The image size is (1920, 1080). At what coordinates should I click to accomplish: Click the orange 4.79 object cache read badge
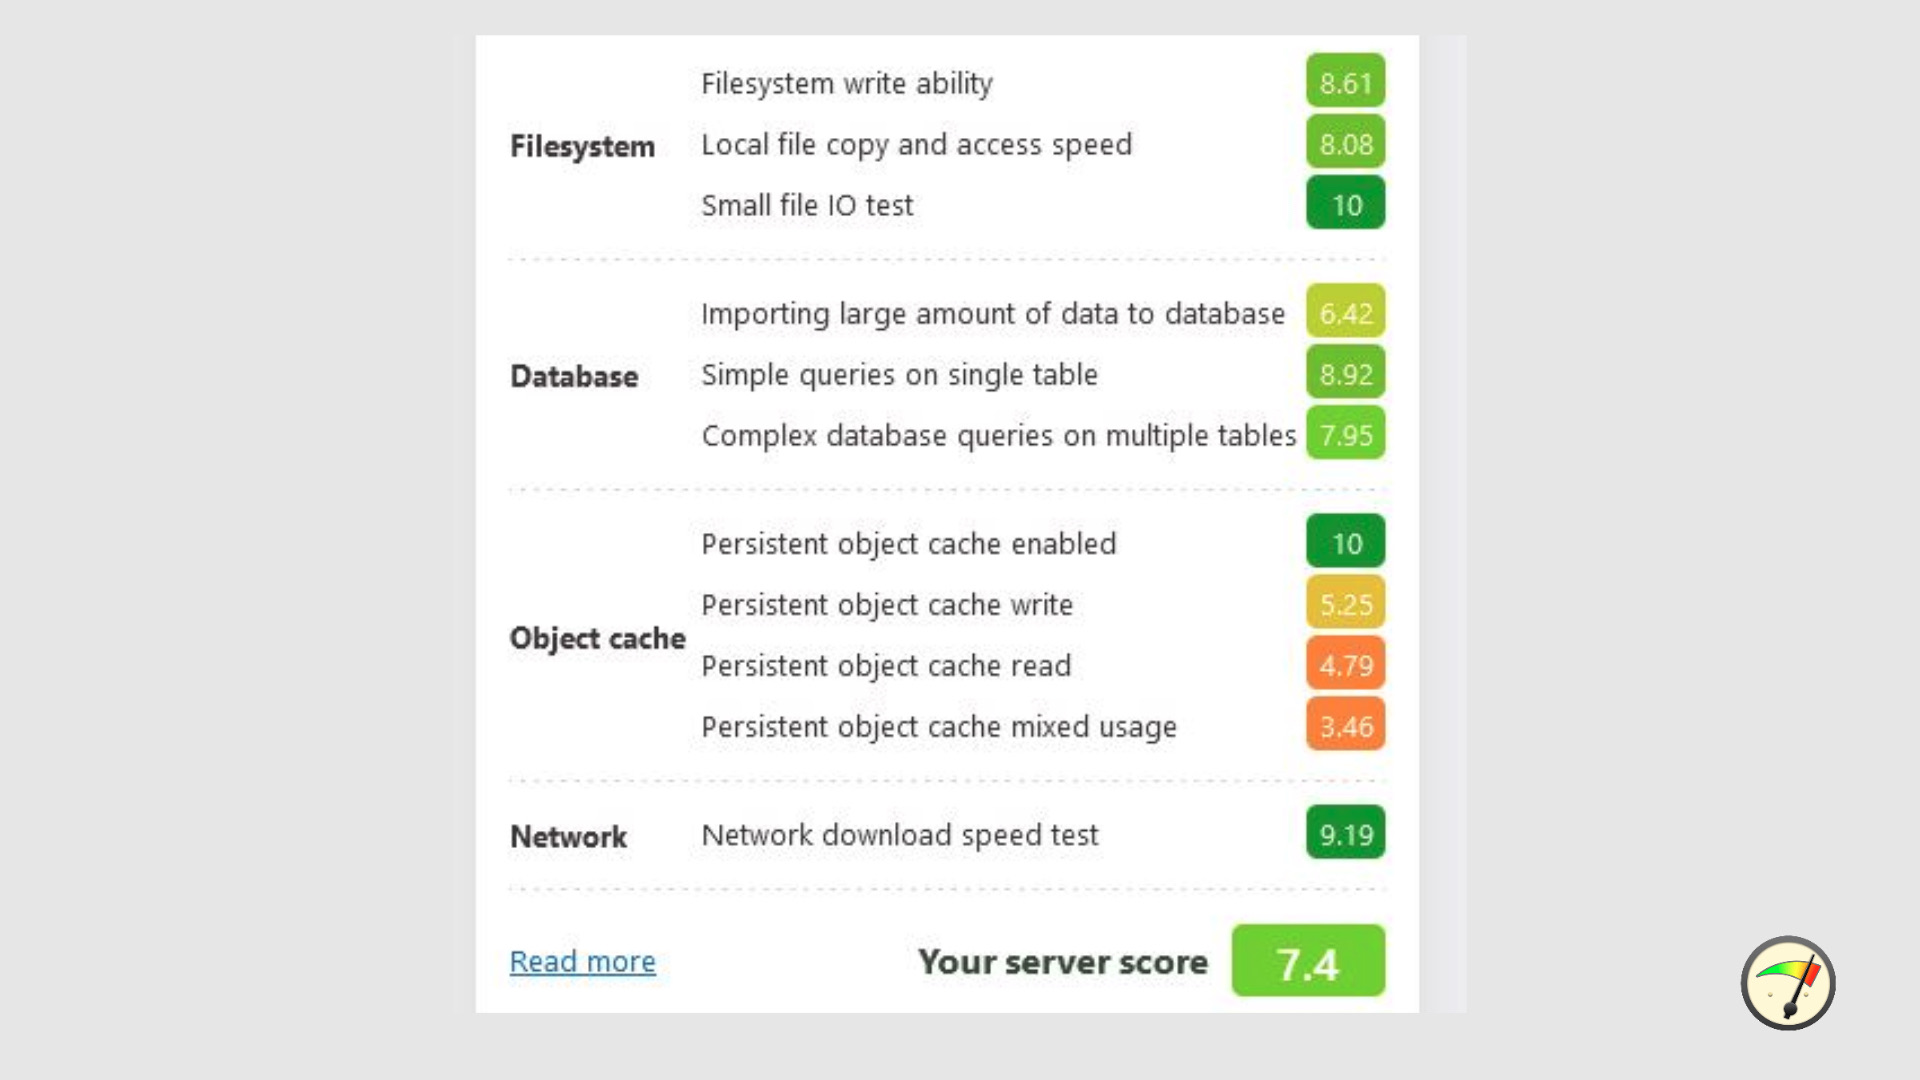click(1345, 663)
